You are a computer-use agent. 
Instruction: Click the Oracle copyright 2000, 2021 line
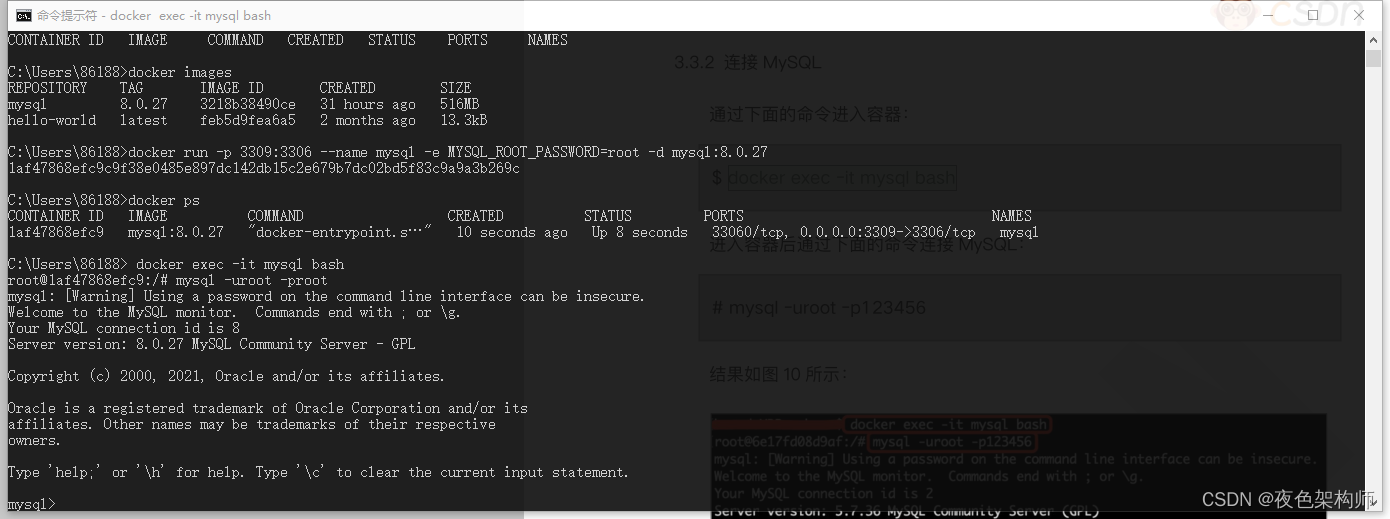pos(226,376)
